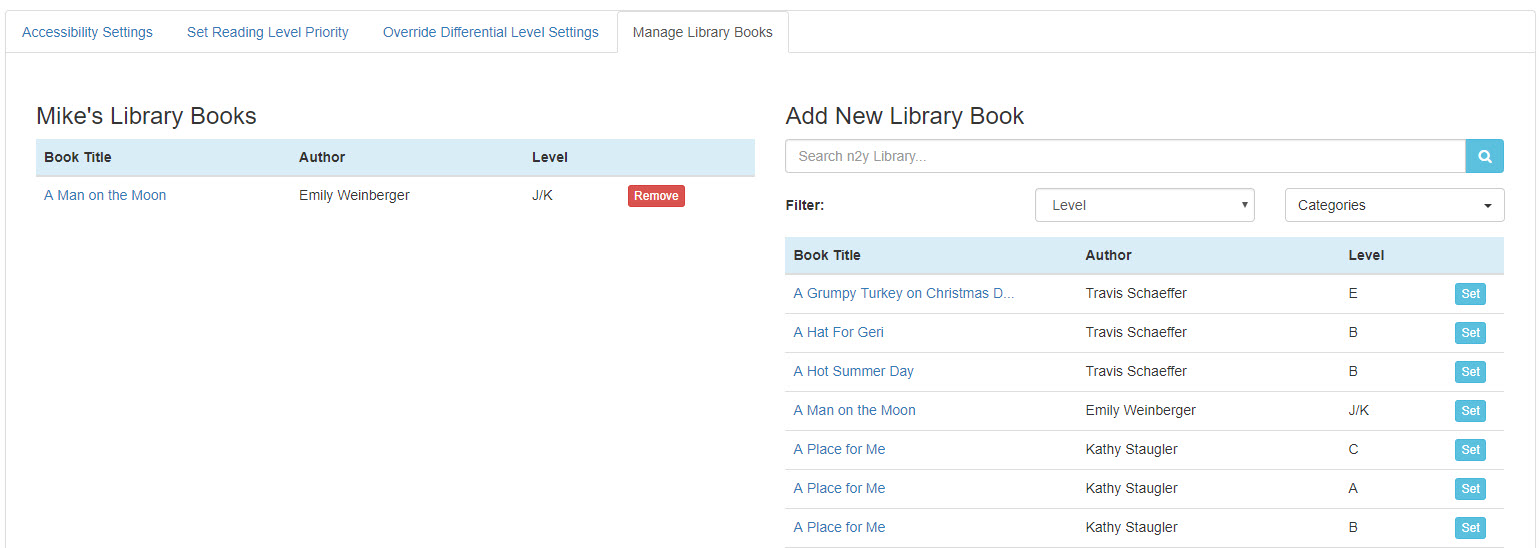Screen dimensions: 1540x548
Task: Click the magnifier search icon button
Action: pyautogui.click(x=1484, y=156)
